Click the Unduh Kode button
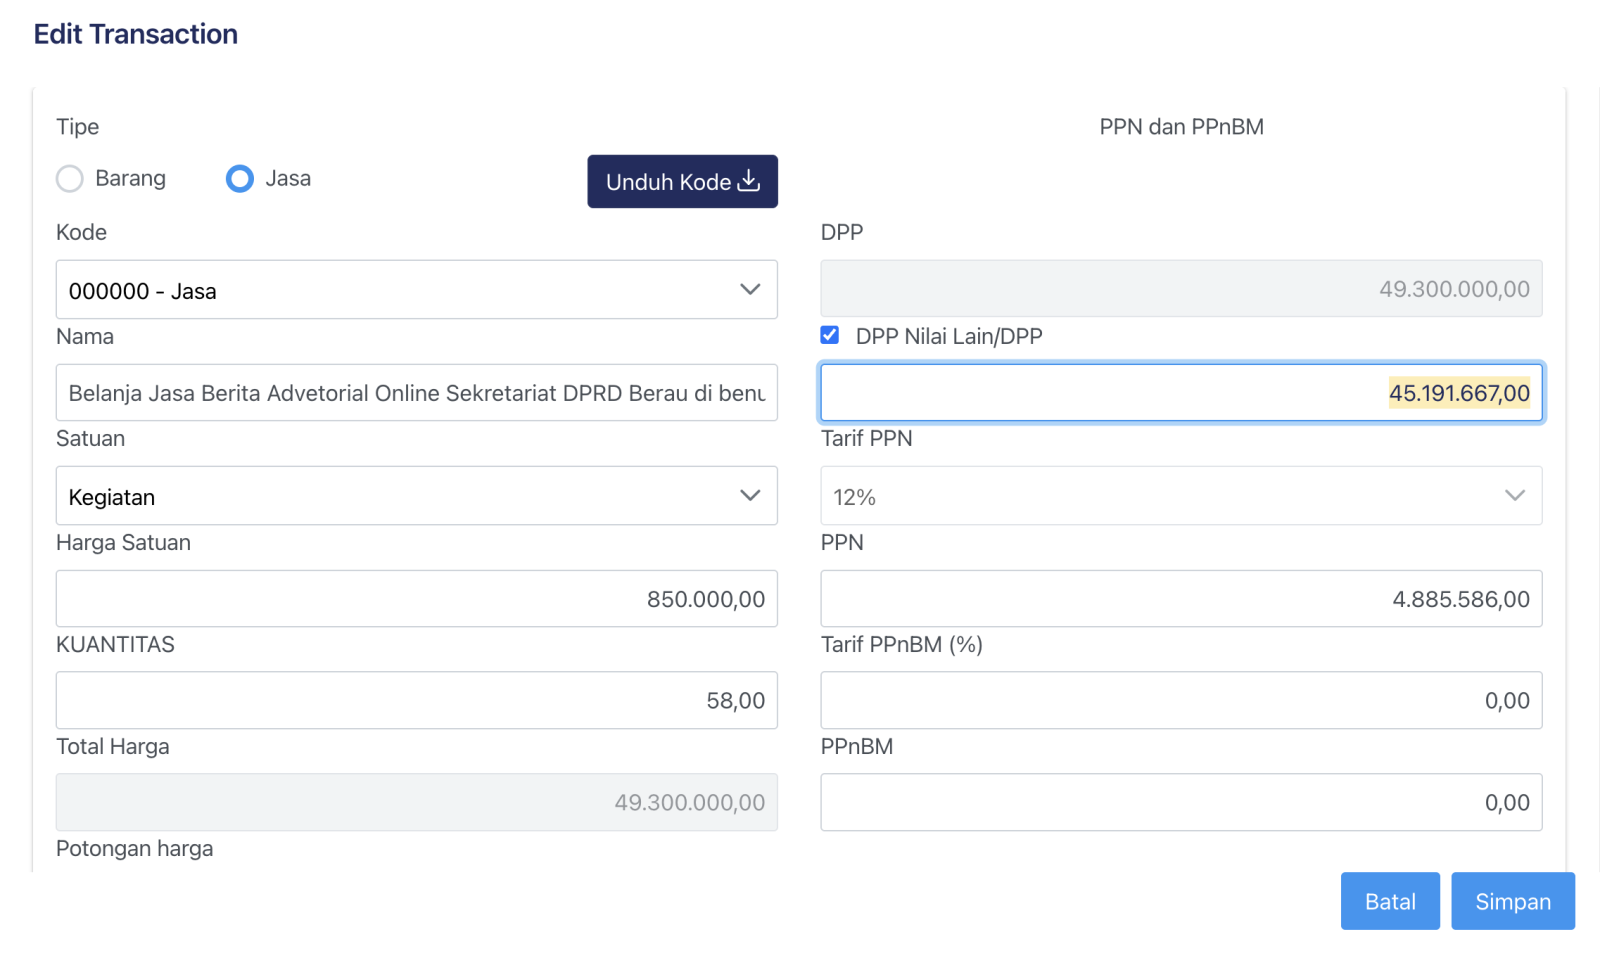Viewport: 1600px width, 958px height. click(x=682, y=181)
